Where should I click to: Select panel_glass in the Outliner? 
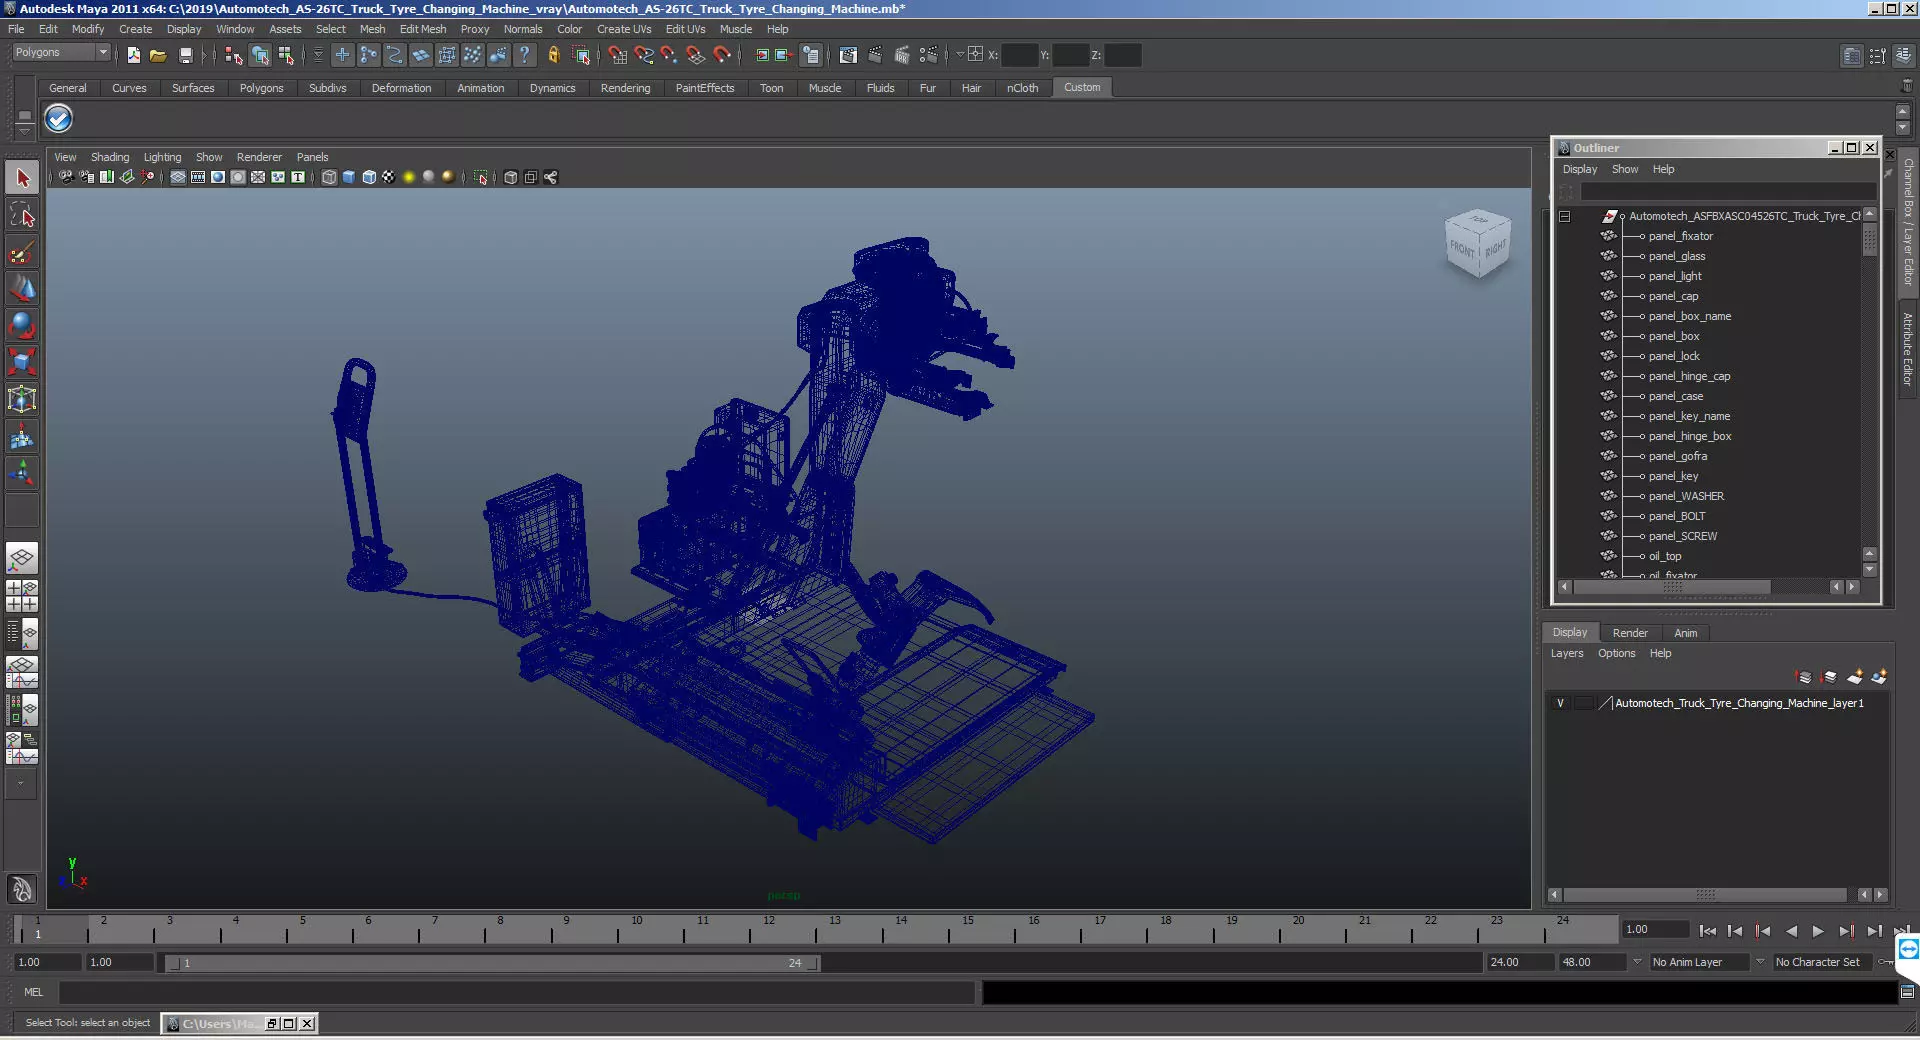pyautogui.click(x=1677, y=256)
